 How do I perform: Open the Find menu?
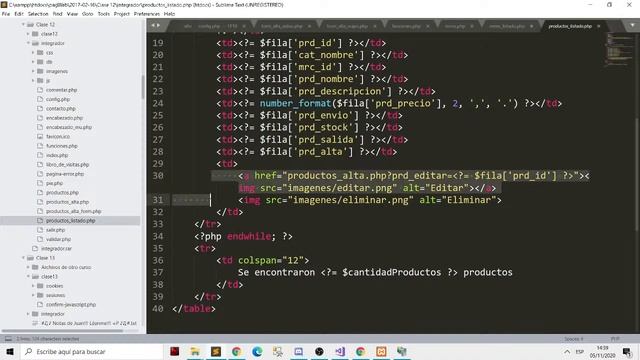click(58, 14)
